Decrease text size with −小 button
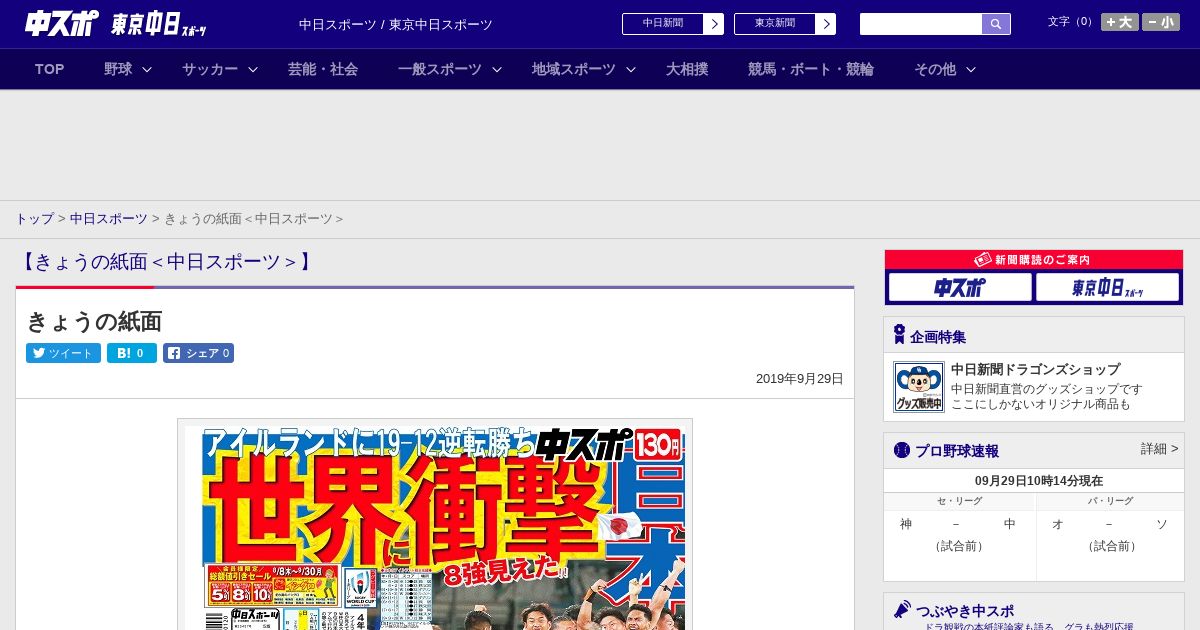 tap(1161, 22)
